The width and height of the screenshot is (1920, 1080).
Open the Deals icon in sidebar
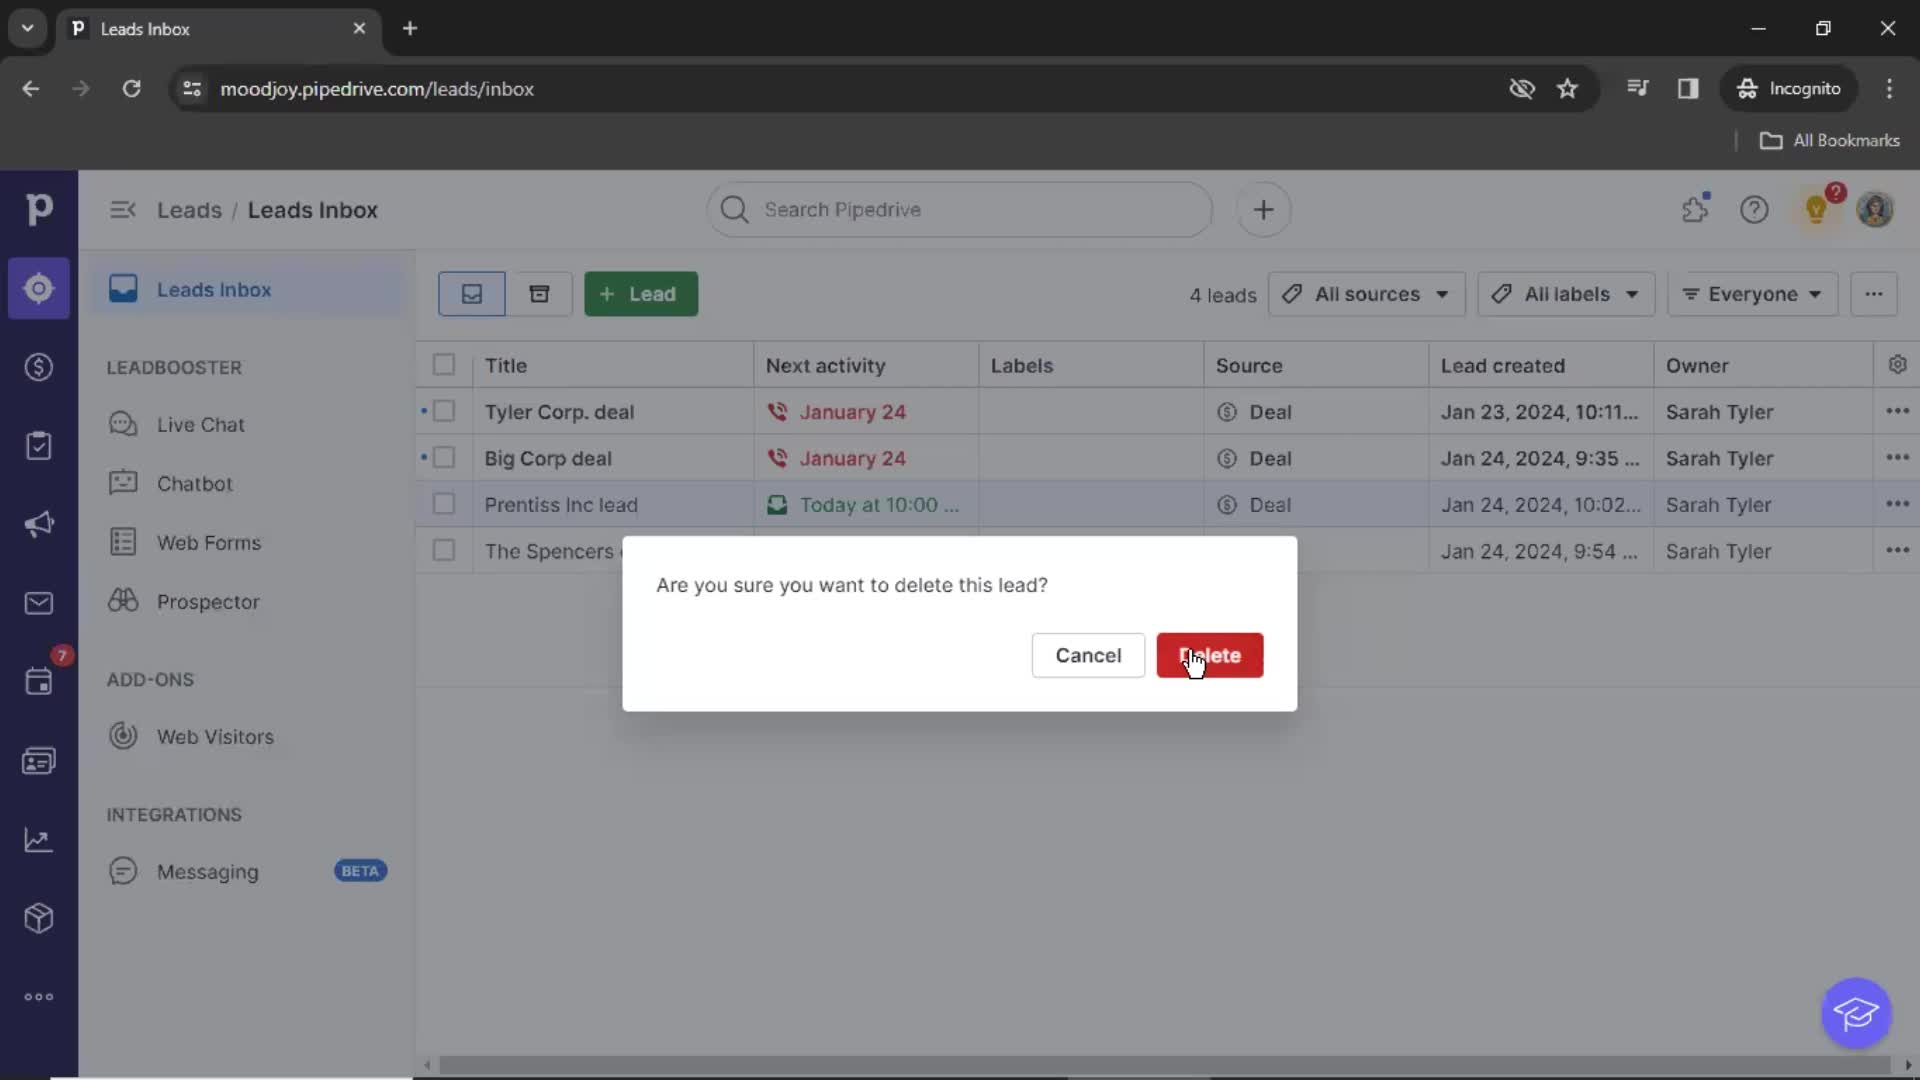click(x=38, y=367)
